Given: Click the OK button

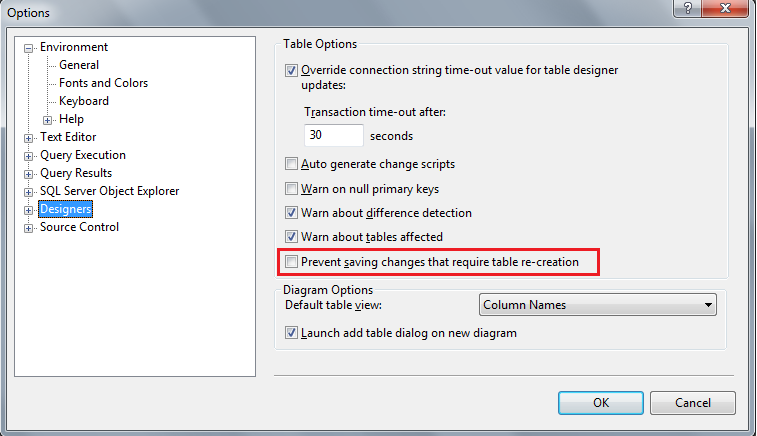Looking at the screenshot, I should 601,403.
